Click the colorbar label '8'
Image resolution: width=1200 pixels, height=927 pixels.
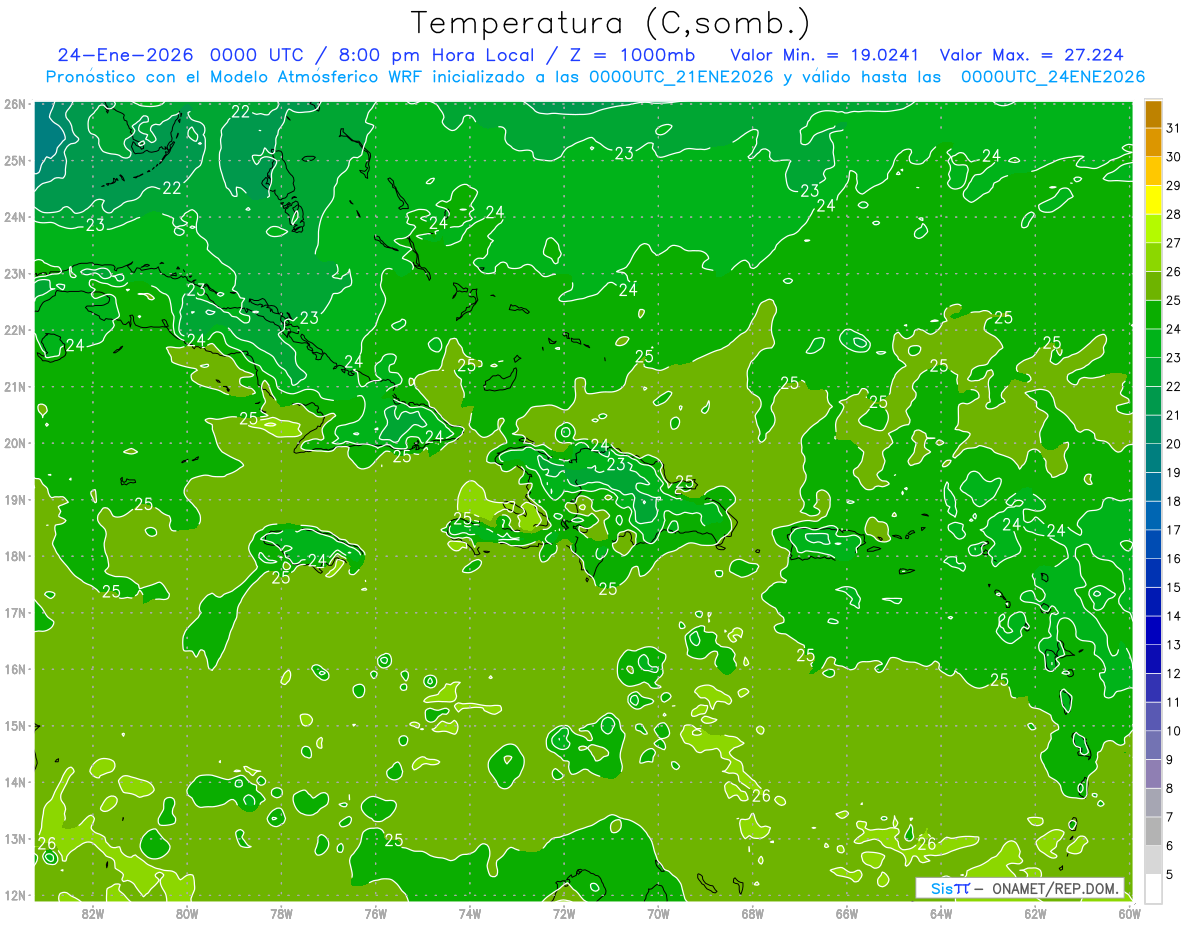click(1169, 788)
